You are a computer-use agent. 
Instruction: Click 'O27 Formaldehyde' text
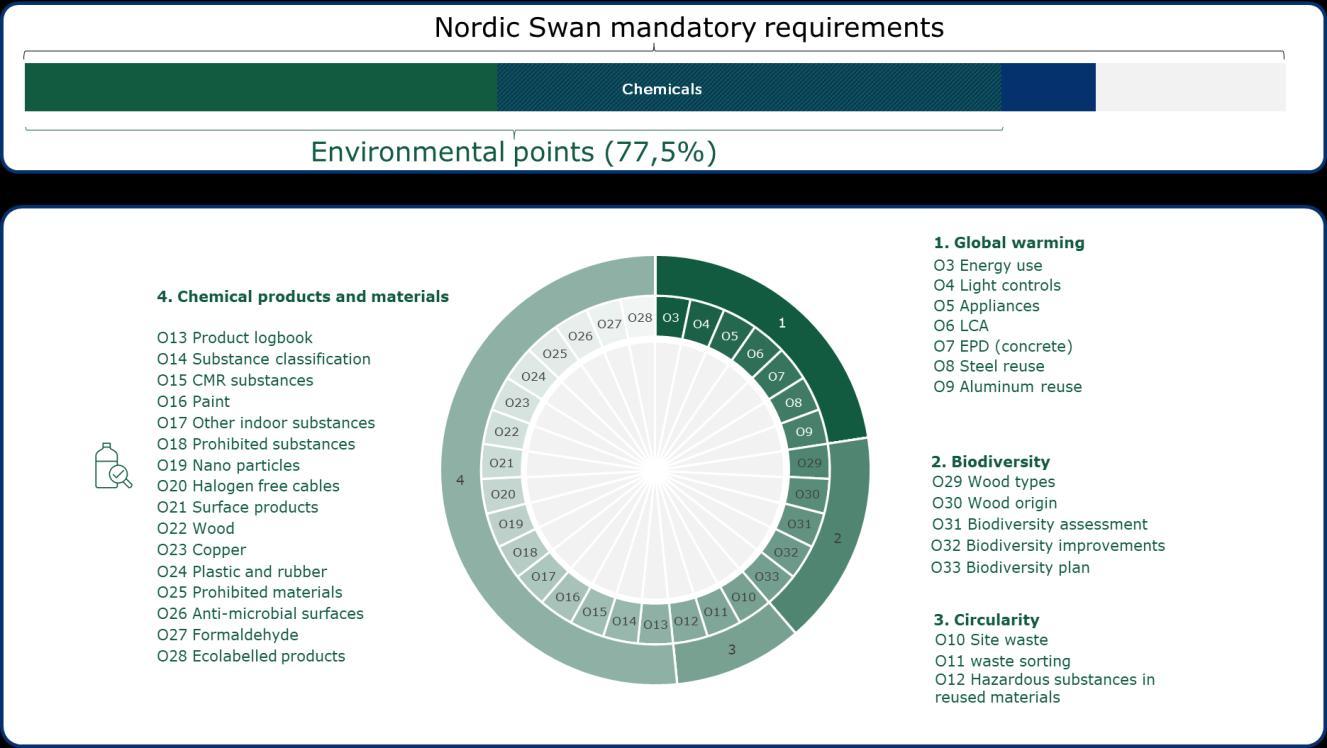point(228,634)
